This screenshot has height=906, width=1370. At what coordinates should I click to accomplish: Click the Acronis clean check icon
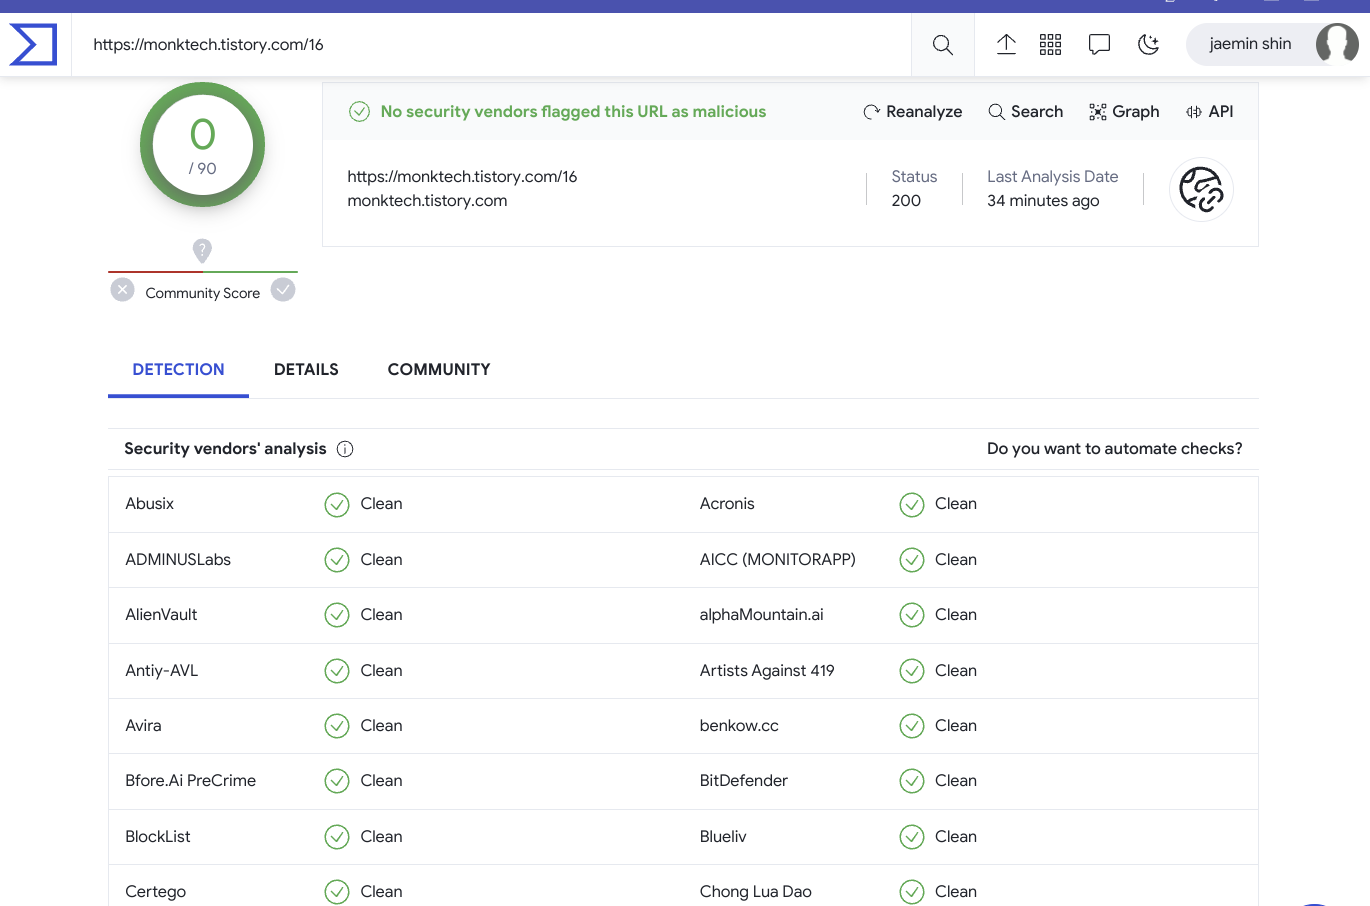point(911,505)
